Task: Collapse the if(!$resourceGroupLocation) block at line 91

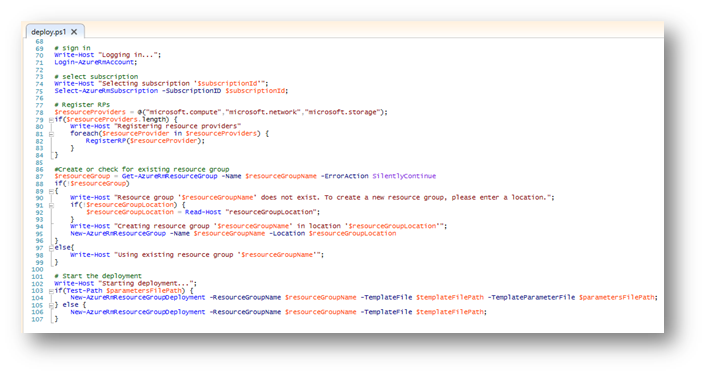Action: (x=51, y=205)
